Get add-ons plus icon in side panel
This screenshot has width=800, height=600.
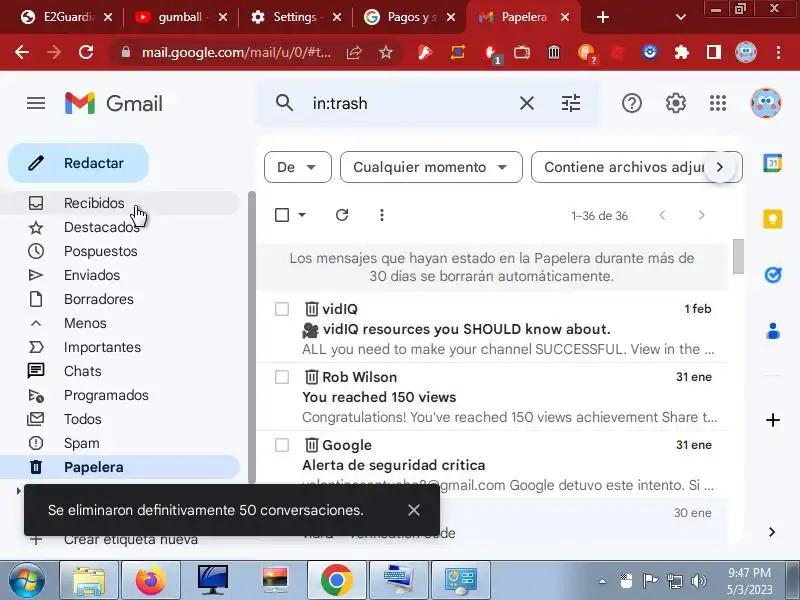(x=772, y=420)
